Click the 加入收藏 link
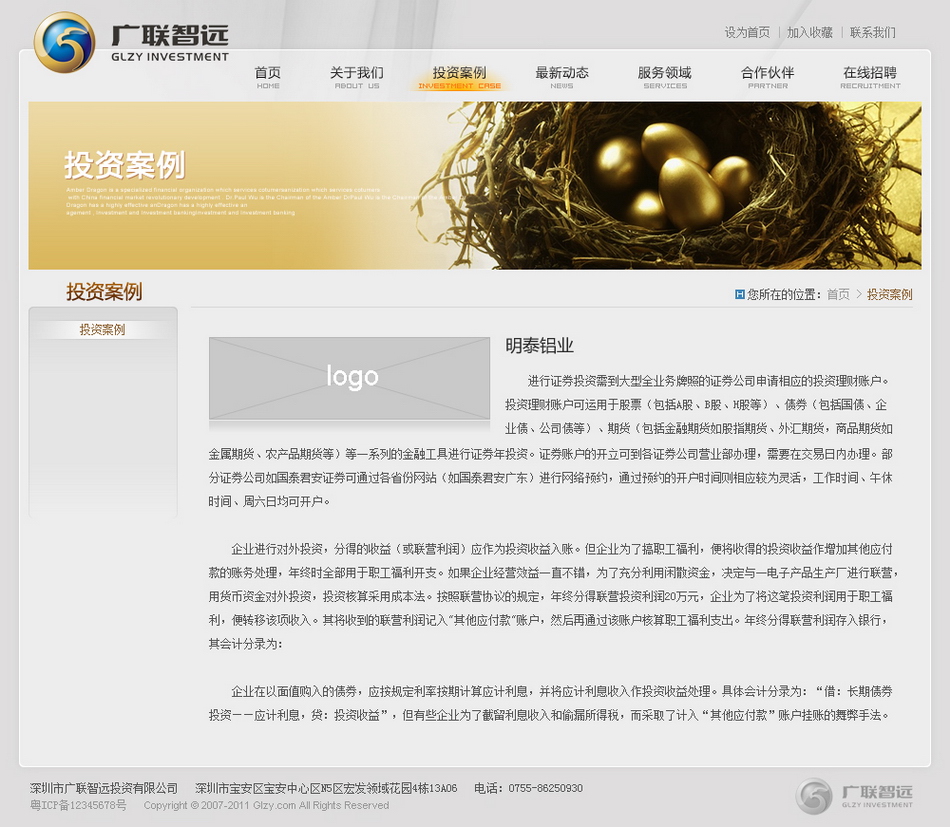 810,33
